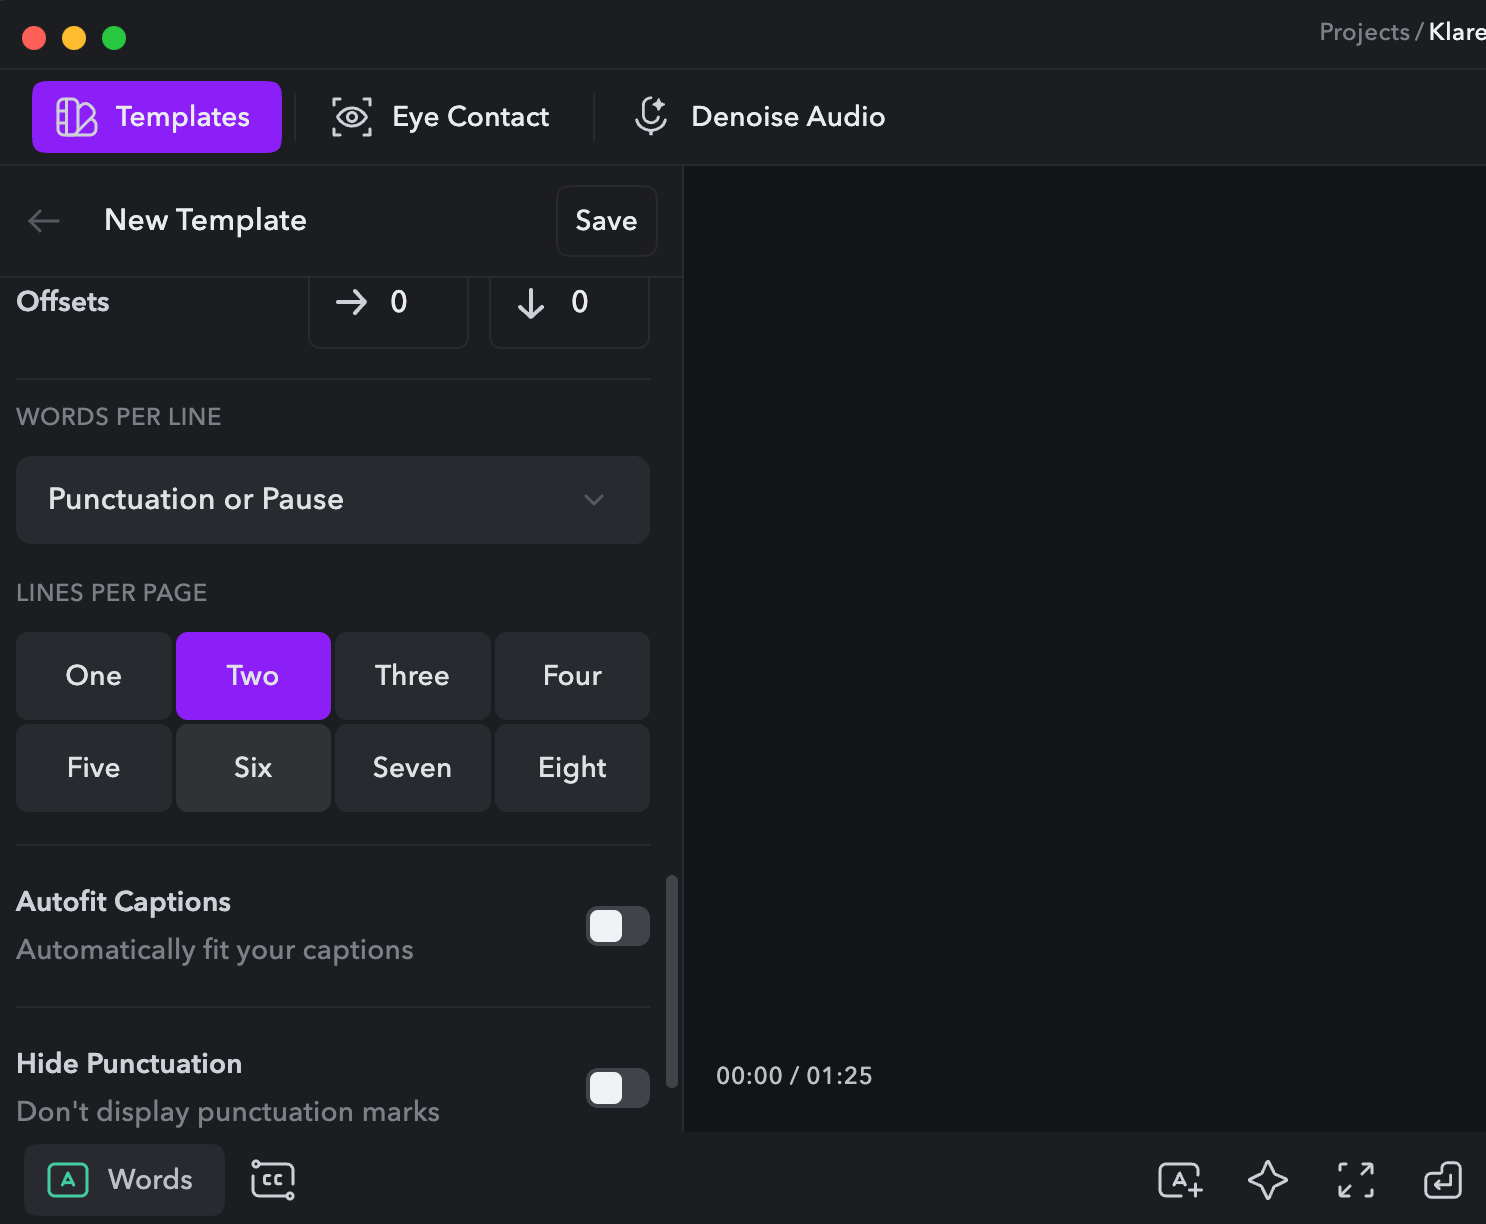Click the closed captions icon

272,1180
